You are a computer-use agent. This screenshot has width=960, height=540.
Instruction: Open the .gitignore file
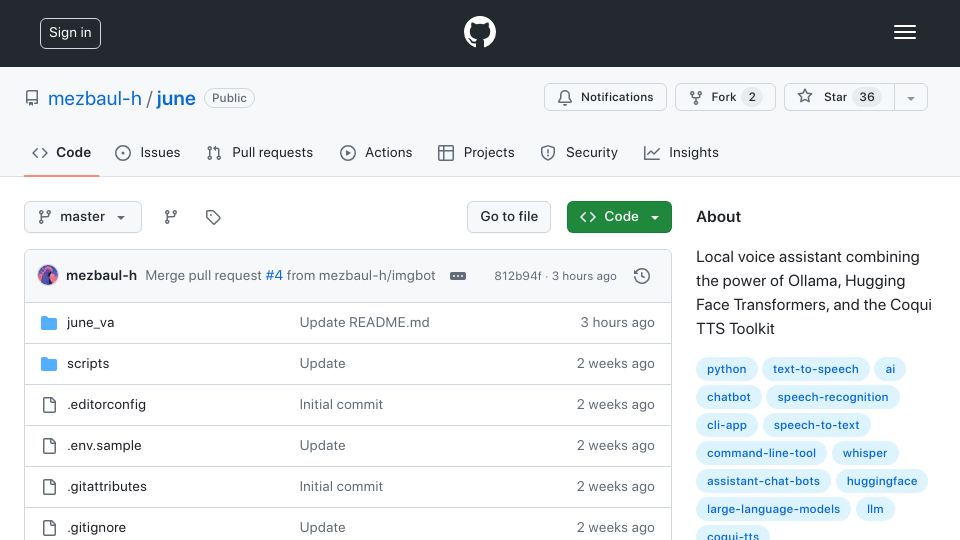(x=97, y=528)
